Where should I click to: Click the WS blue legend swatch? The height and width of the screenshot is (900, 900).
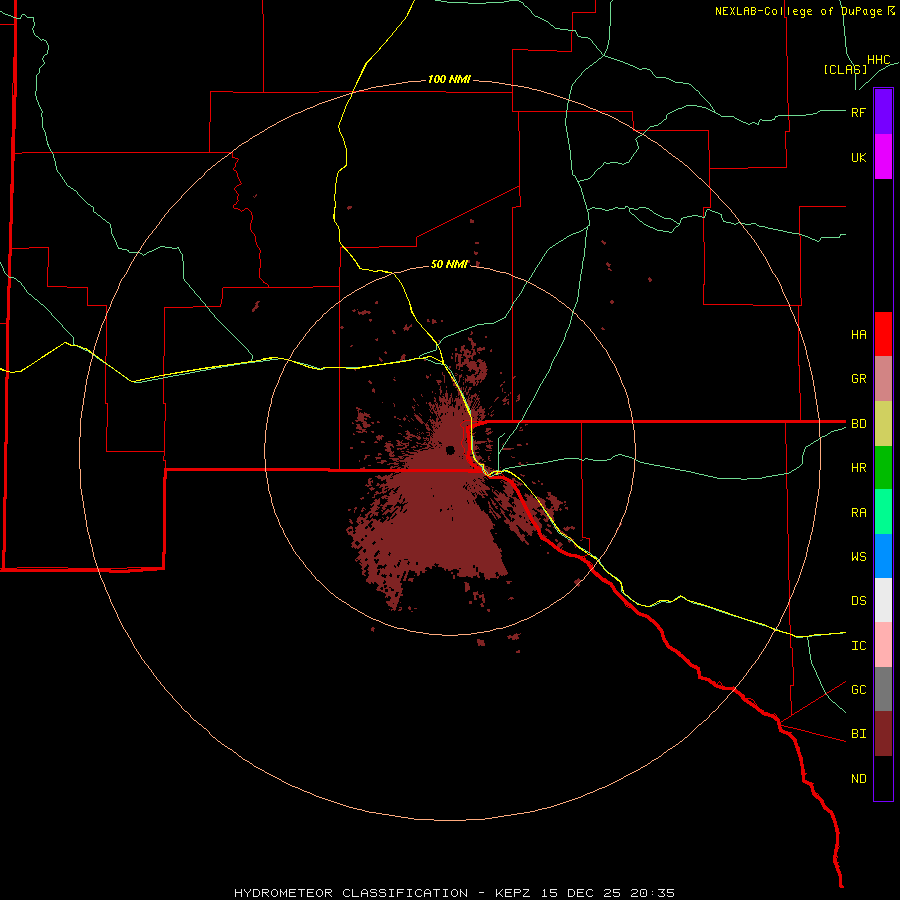tap(883, 556)
